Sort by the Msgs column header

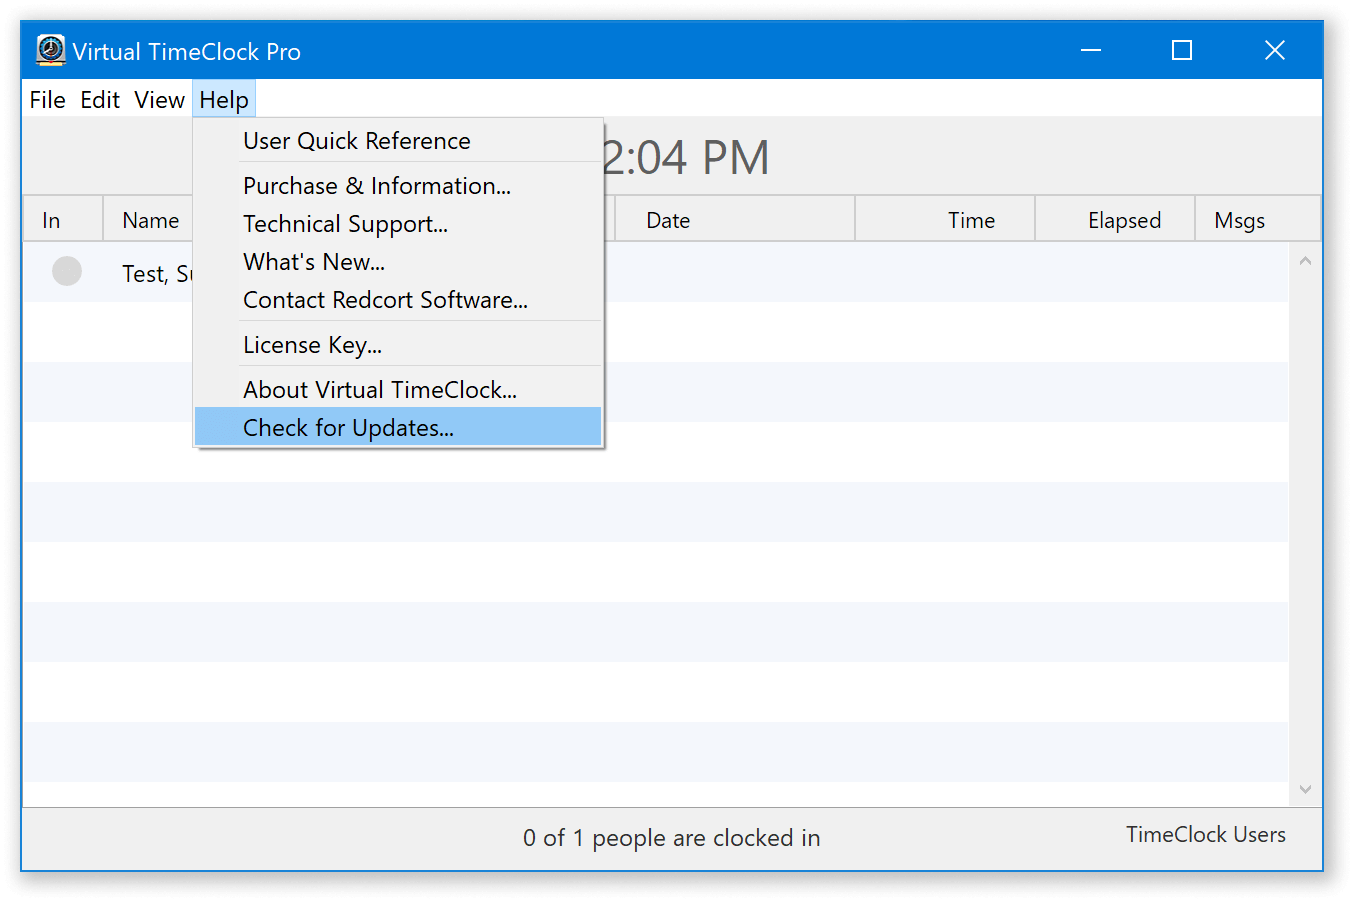coord(1258,220)
